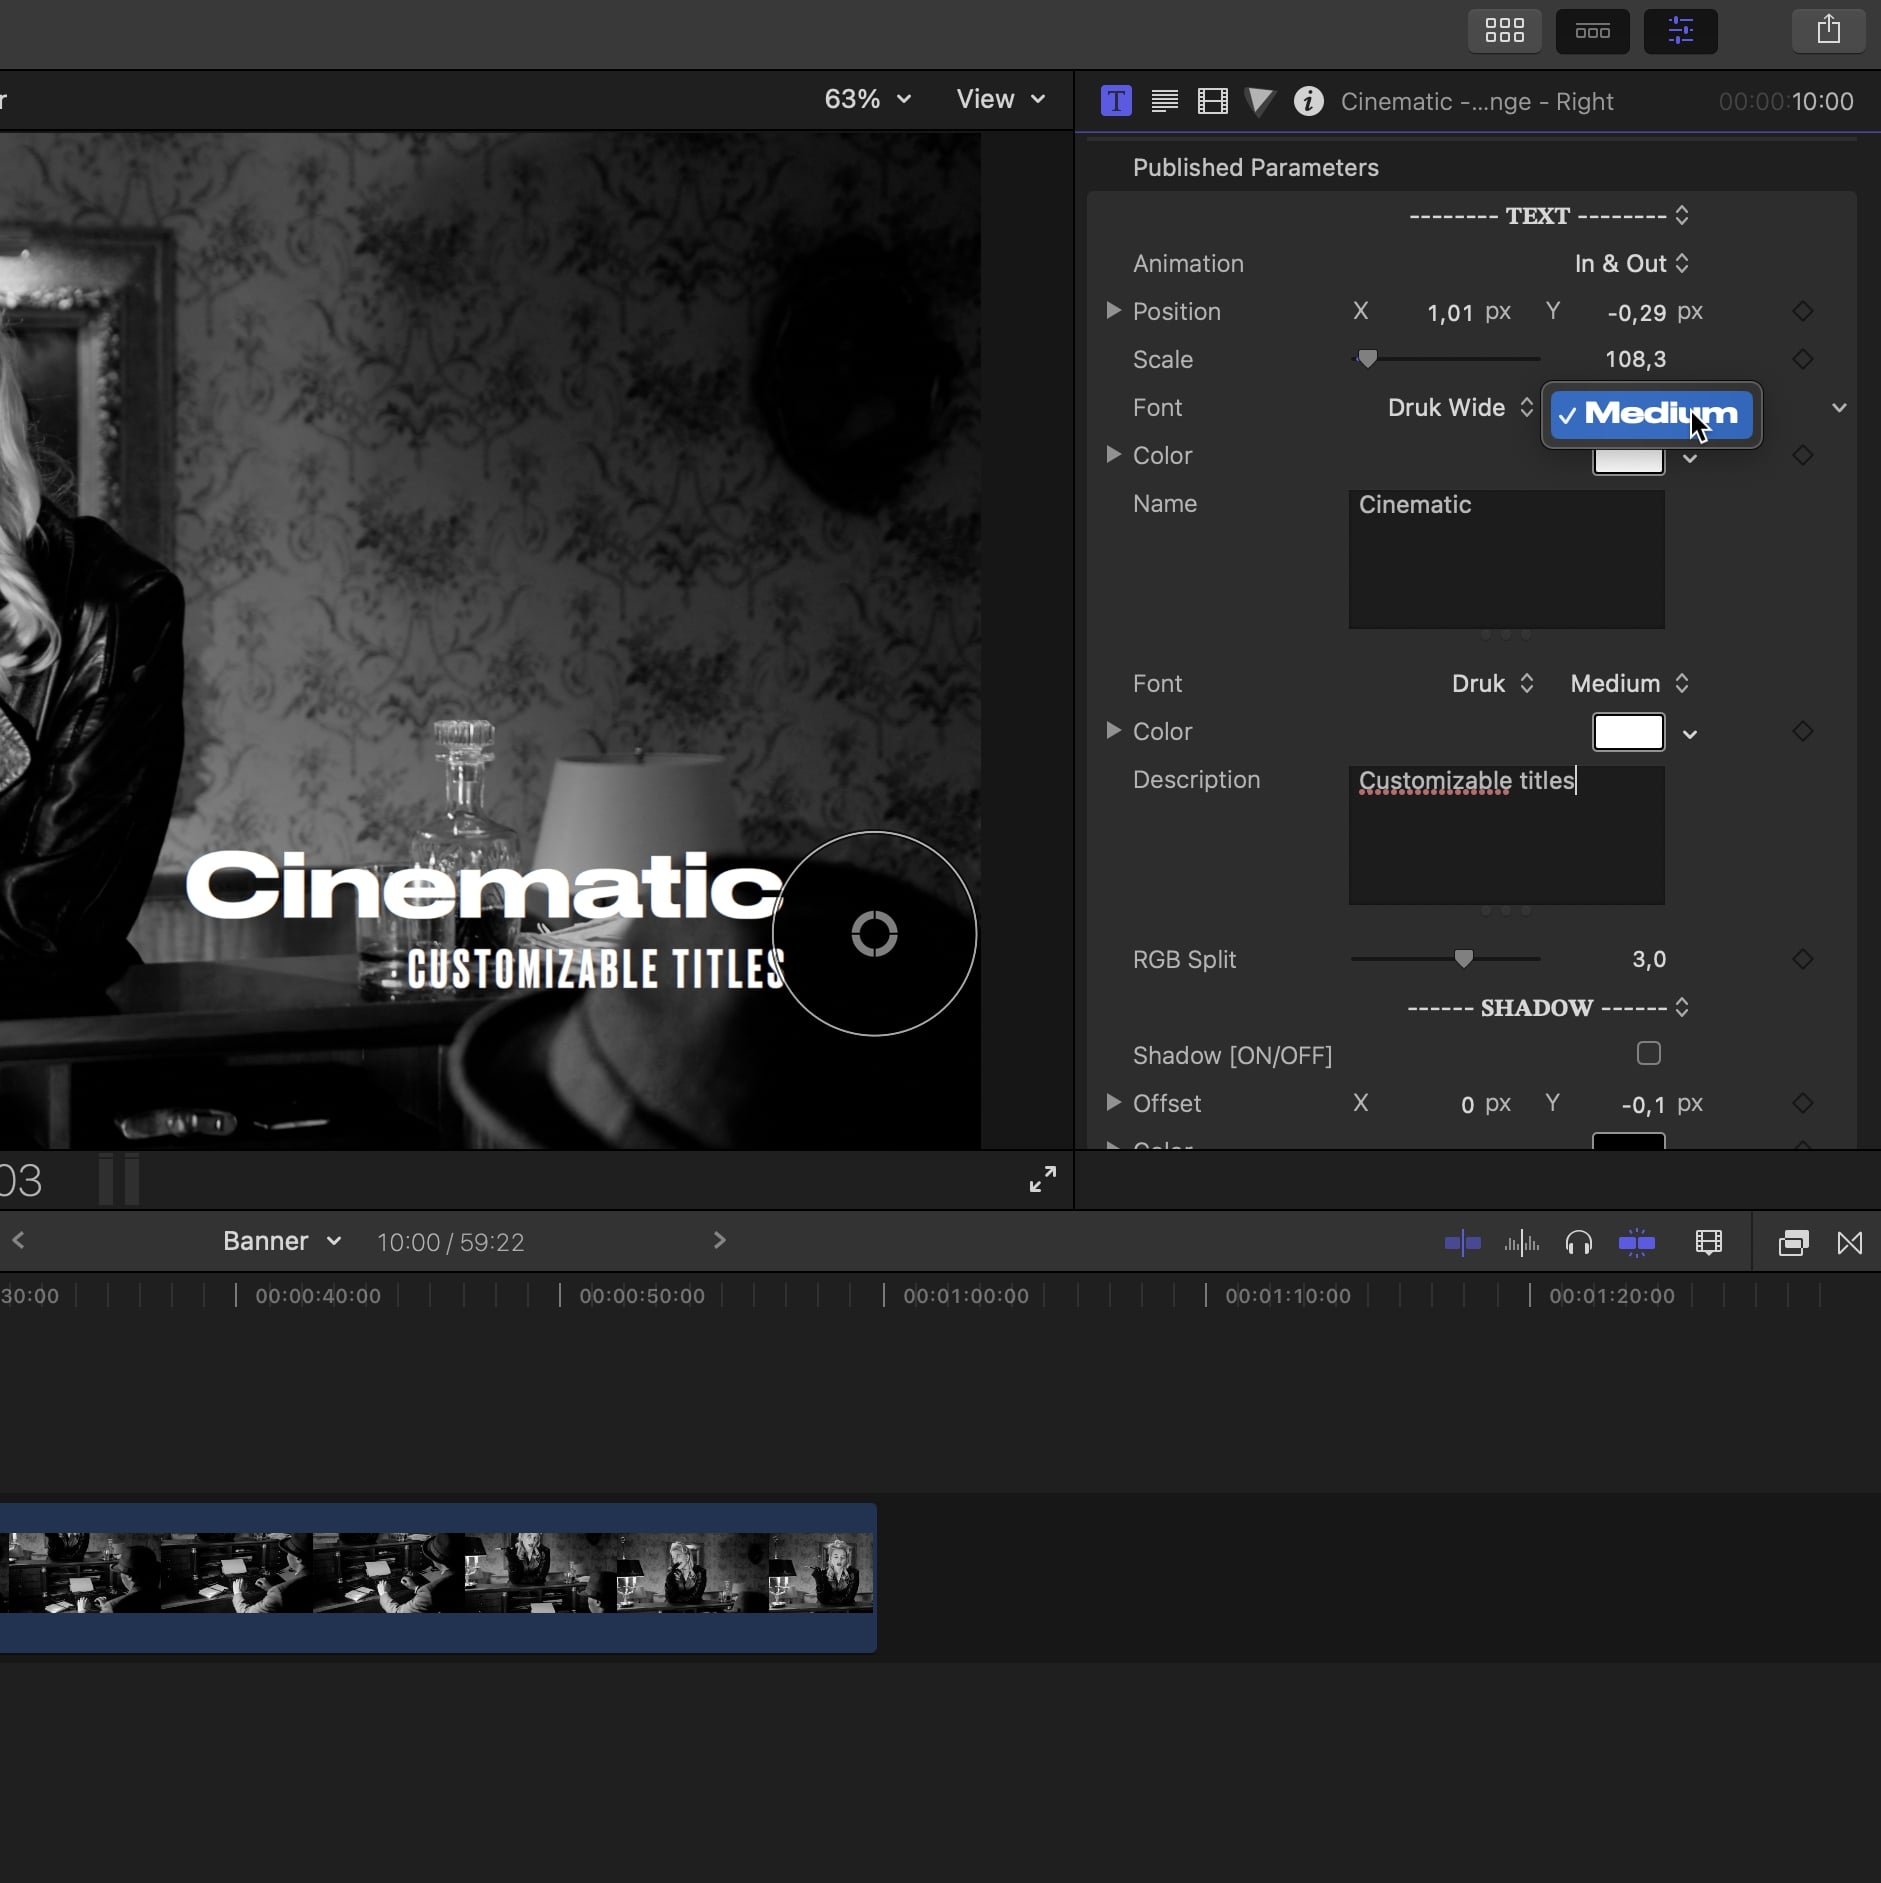
Task: Open the Text inspector tab icon
Action: 1164,101
